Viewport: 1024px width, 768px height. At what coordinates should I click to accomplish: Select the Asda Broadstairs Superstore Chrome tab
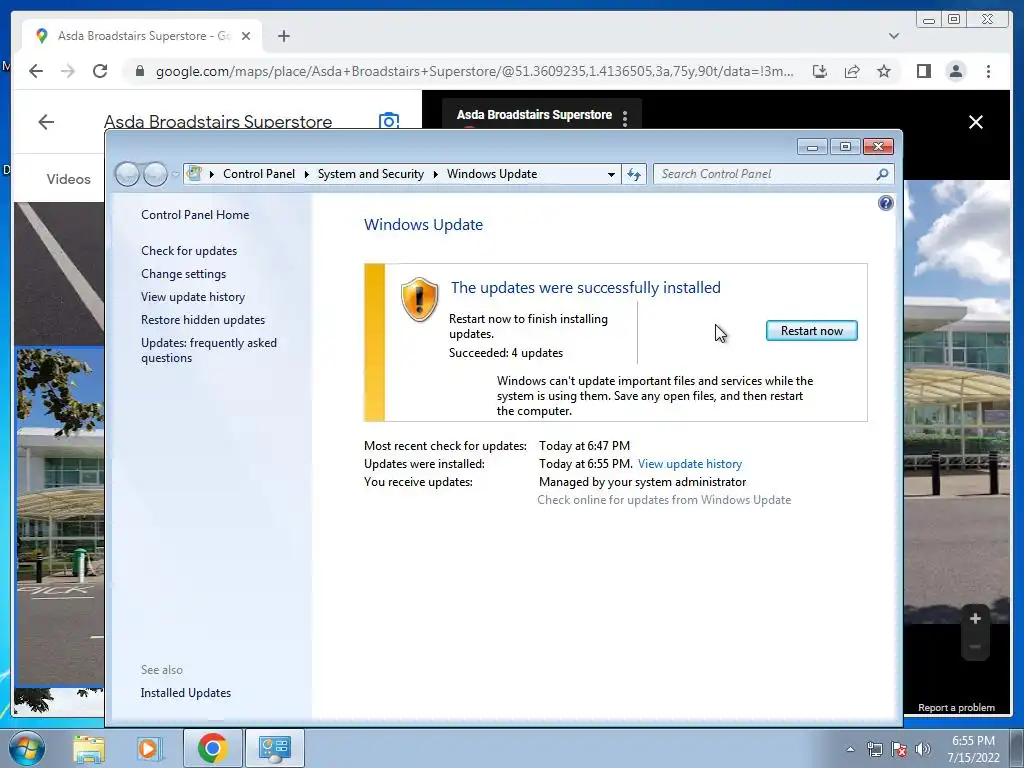click(x=142, y=36)
